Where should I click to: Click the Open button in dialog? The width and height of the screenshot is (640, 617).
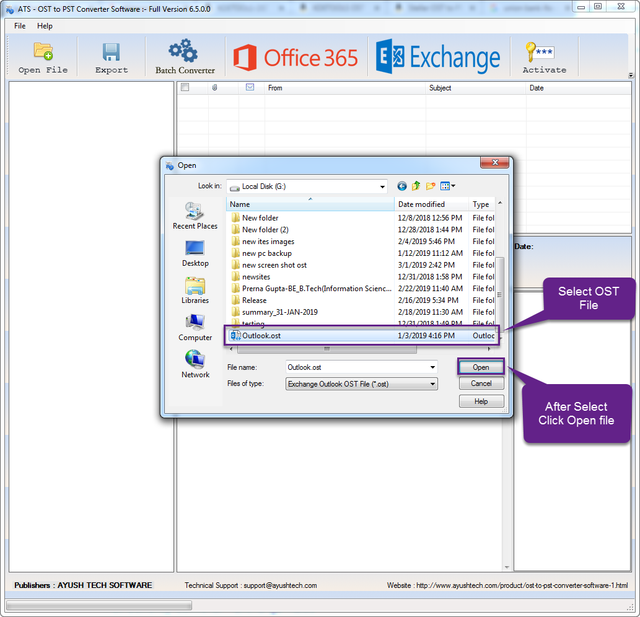pyautogui.click(x=481, y=367)
